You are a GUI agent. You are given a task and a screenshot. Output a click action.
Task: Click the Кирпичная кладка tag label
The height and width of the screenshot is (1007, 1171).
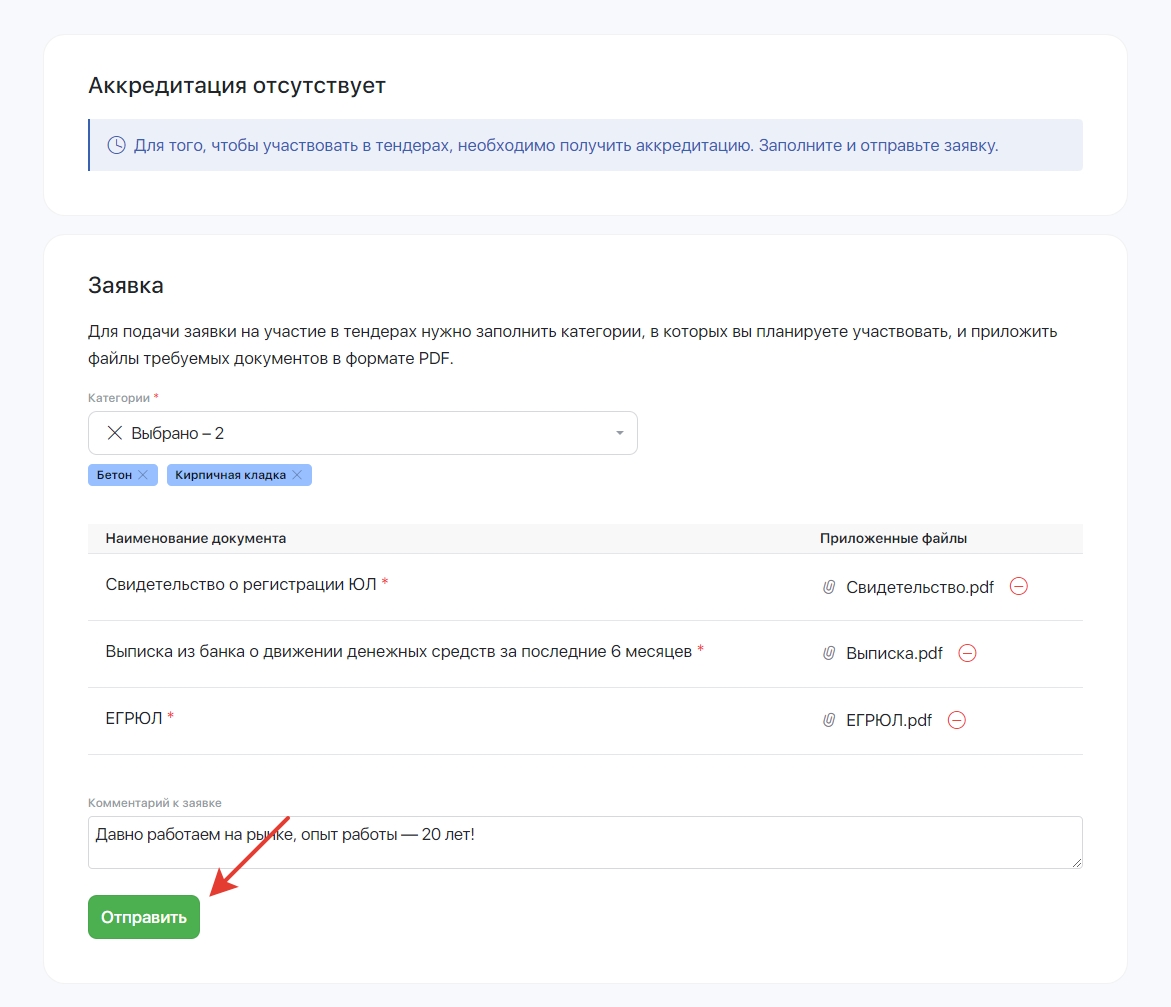[230, 475]
